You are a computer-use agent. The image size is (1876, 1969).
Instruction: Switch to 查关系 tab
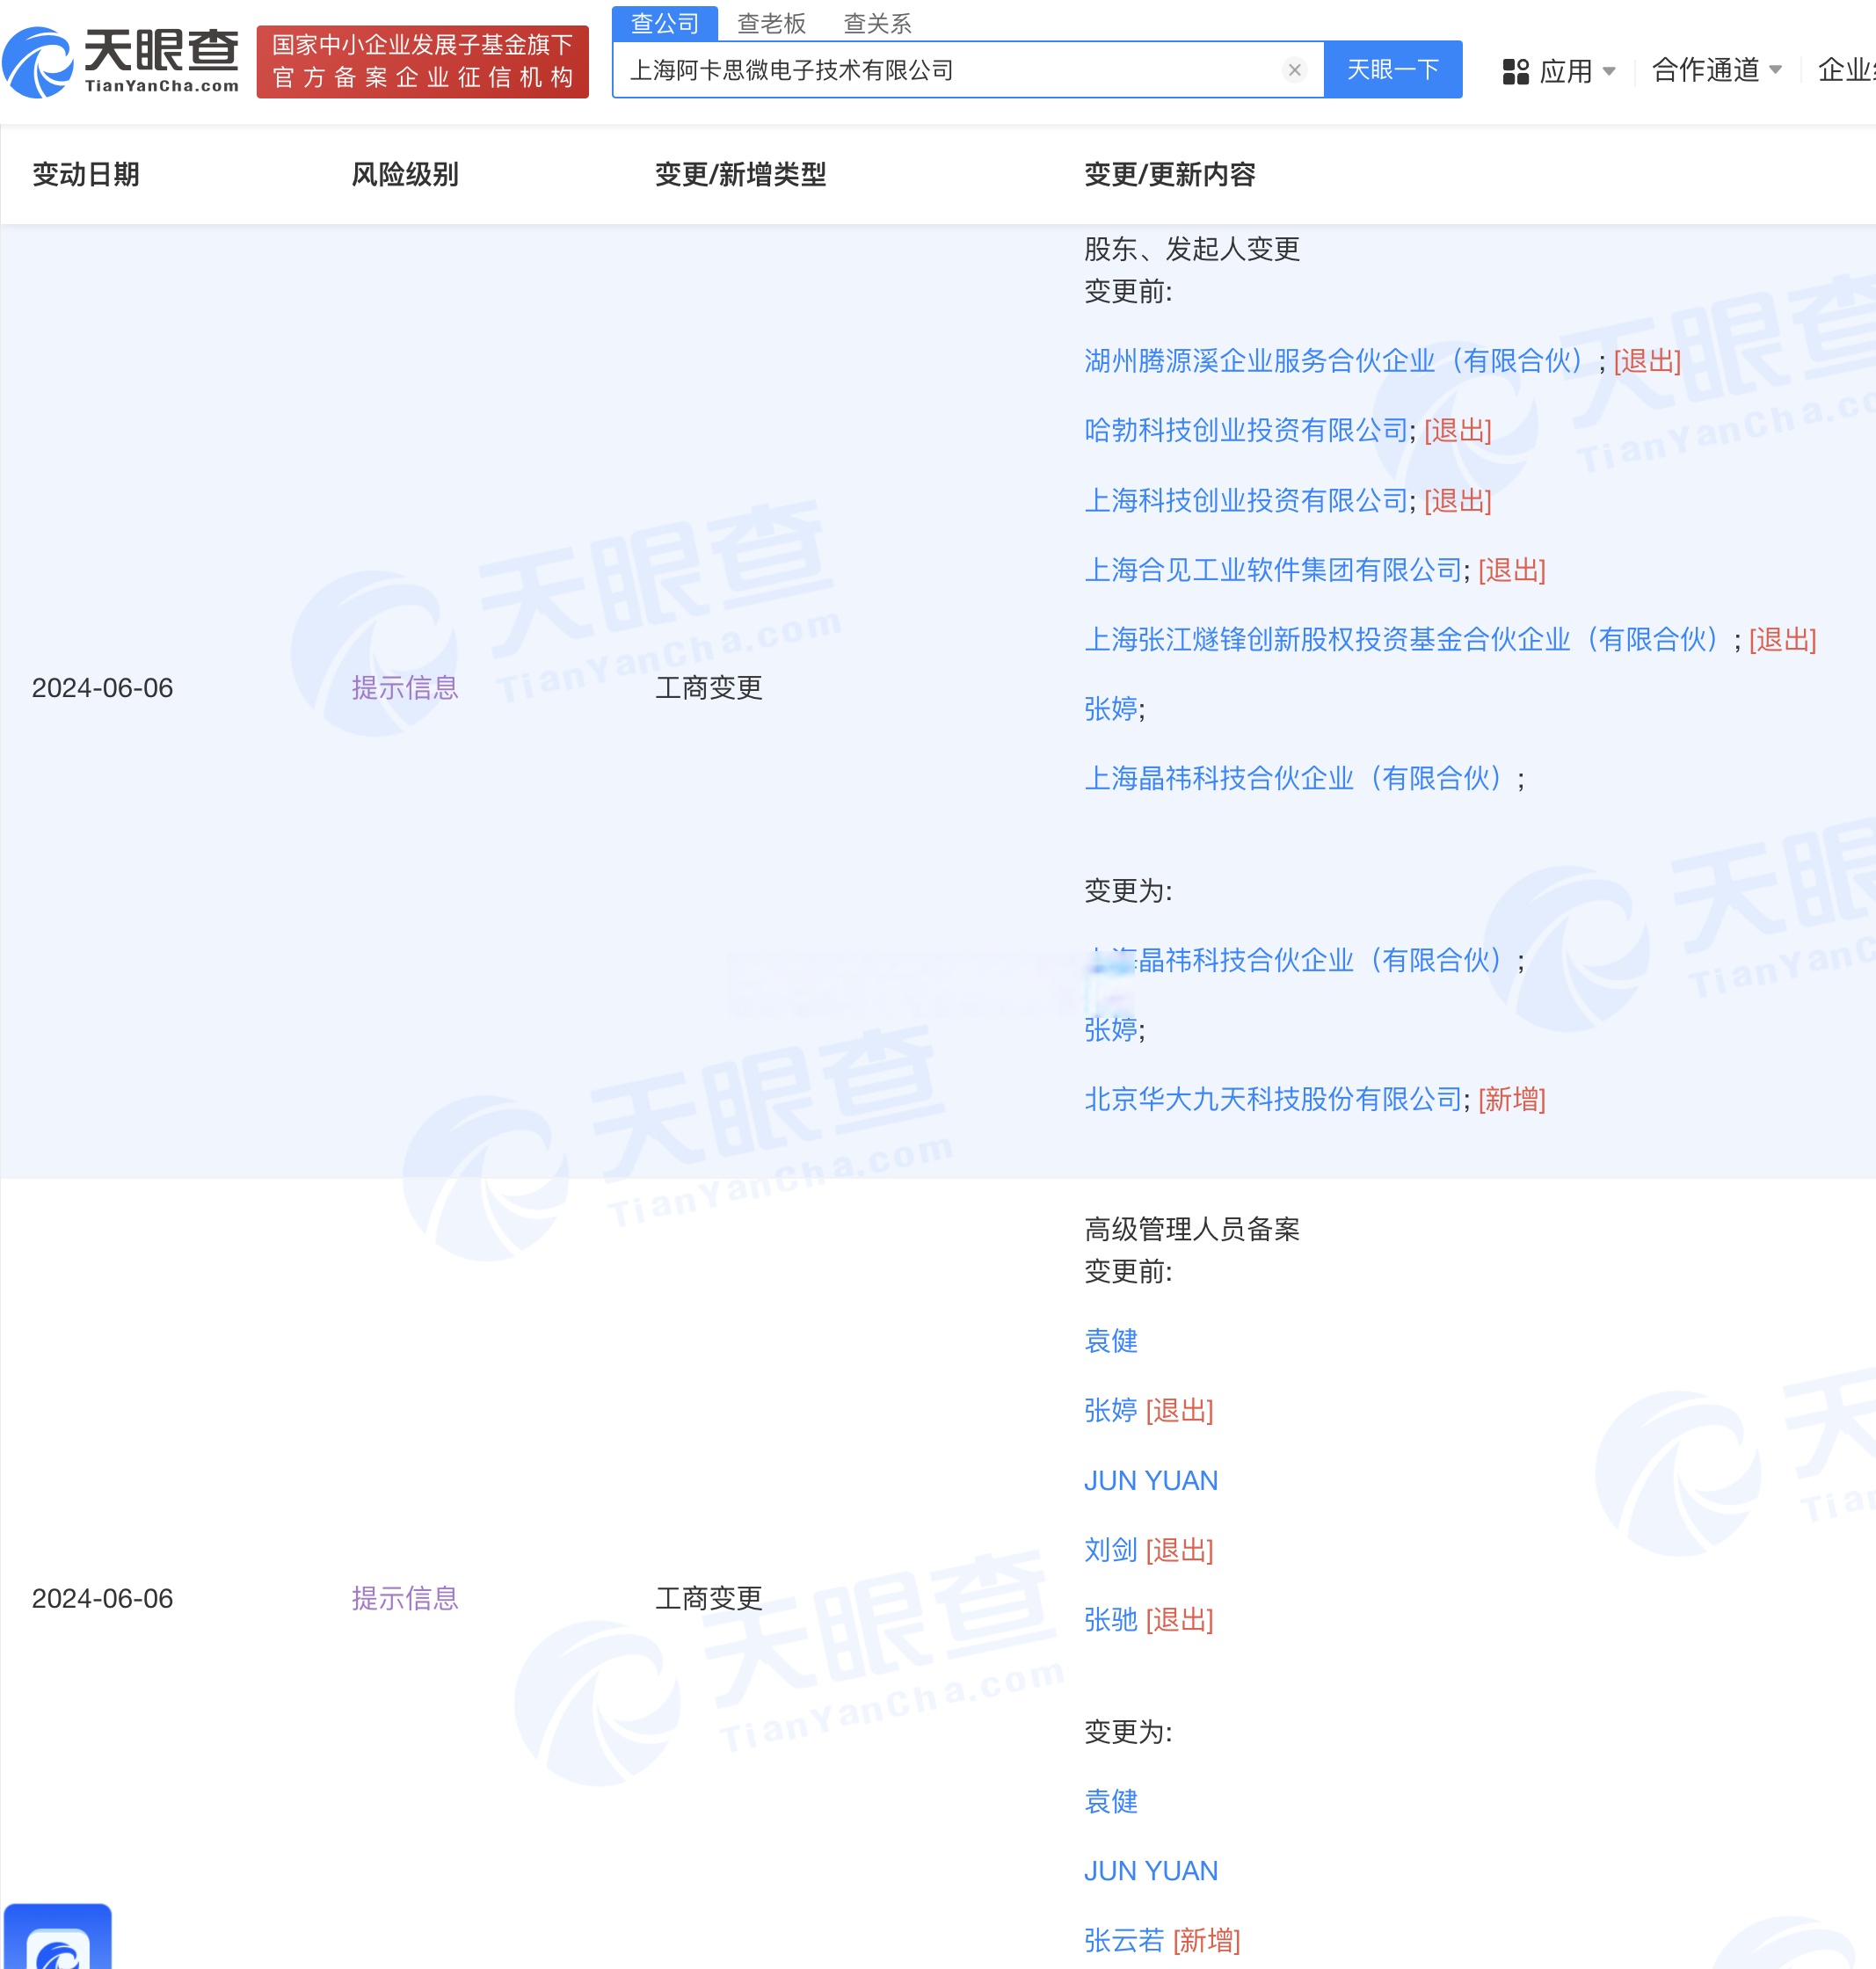pyautogui.click(x=877, y=23)
